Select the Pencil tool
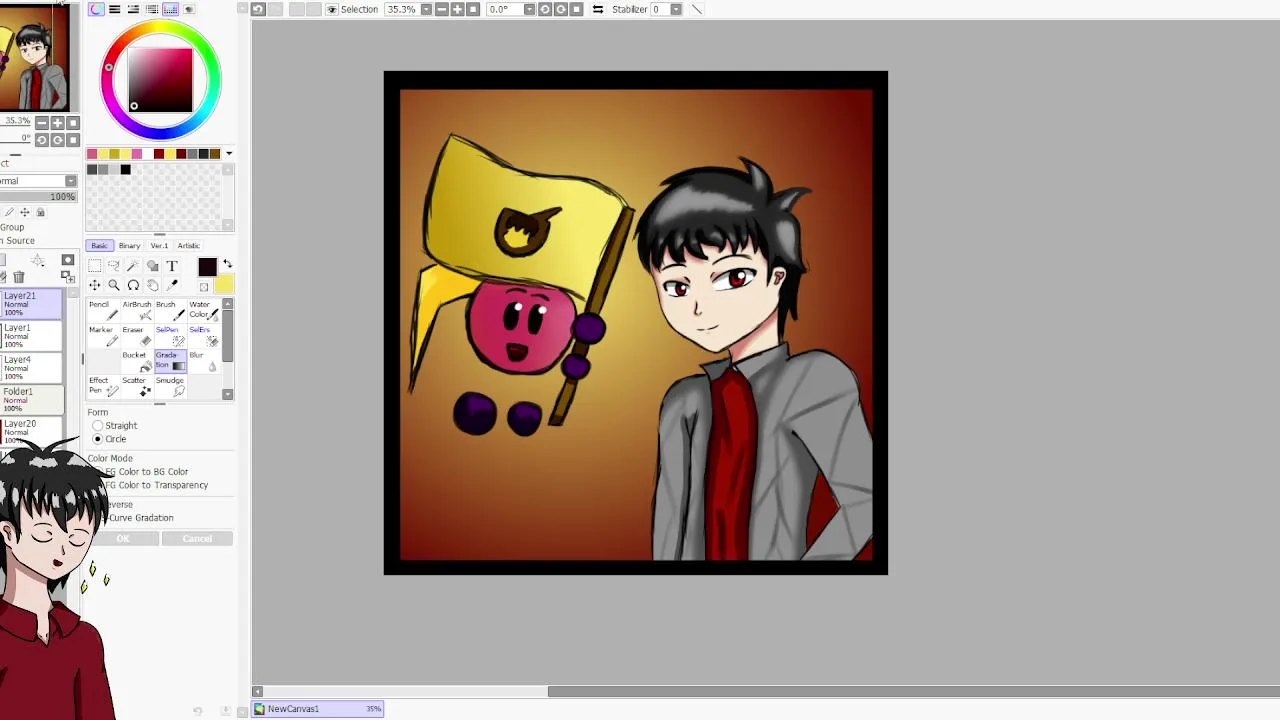Viewport: 1280px width, 720px height. (104, 311)
